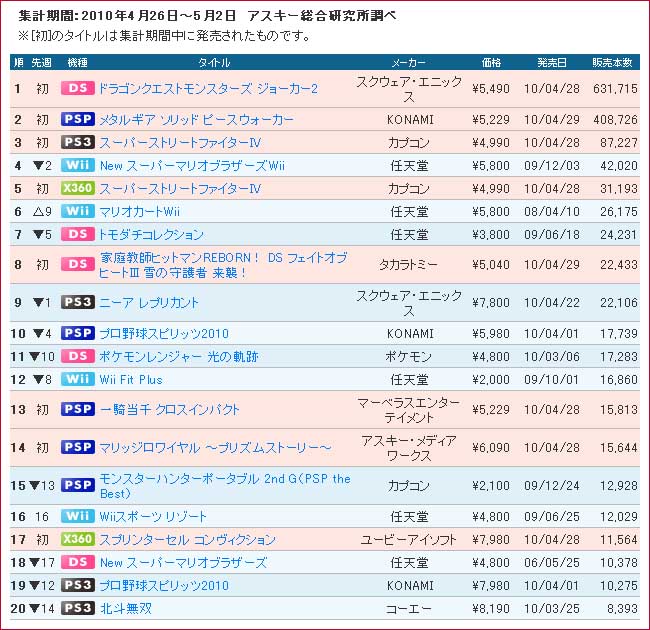The height and width of the screenshot is (630, 650).
Task: Click the メーカー column header
Action: (x=408, y=63)
